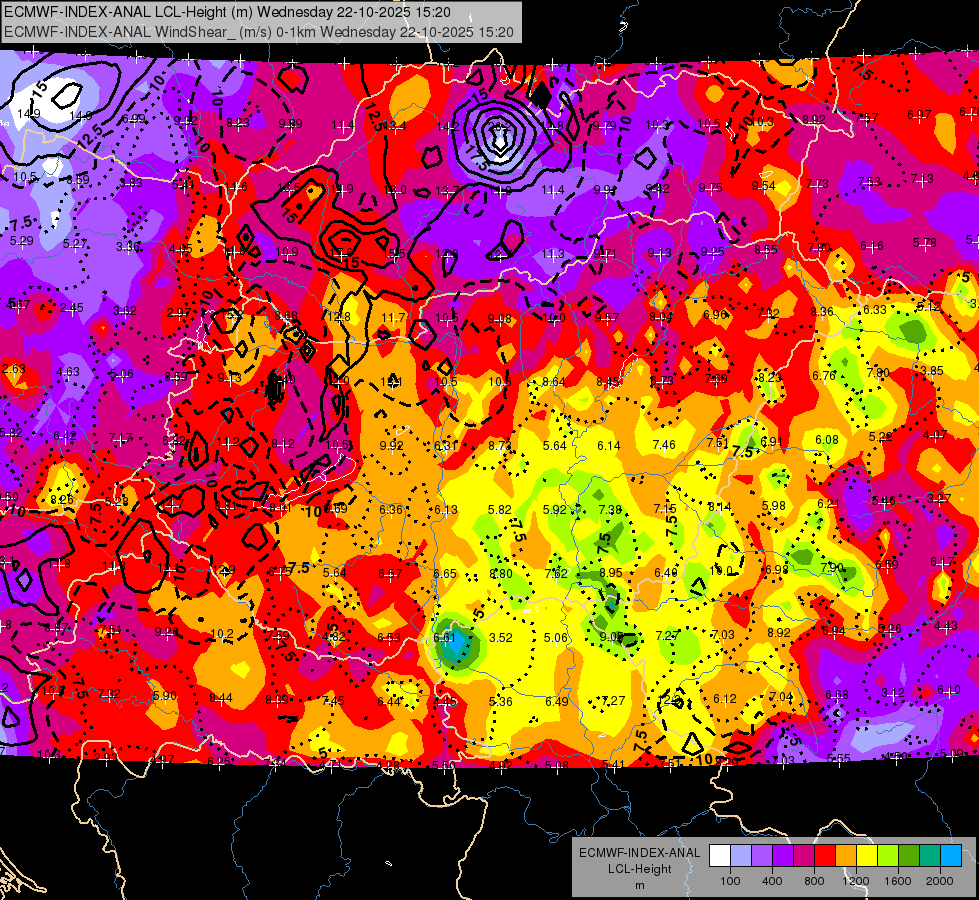Screen dimensions: 979x900
Task: Click the map value 6.14
Action: click(609, 445)
